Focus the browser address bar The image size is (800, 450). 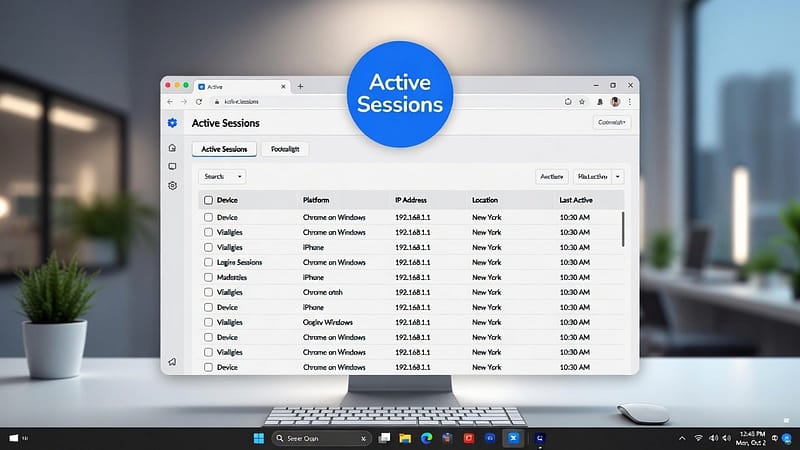(x=383, y=102)
